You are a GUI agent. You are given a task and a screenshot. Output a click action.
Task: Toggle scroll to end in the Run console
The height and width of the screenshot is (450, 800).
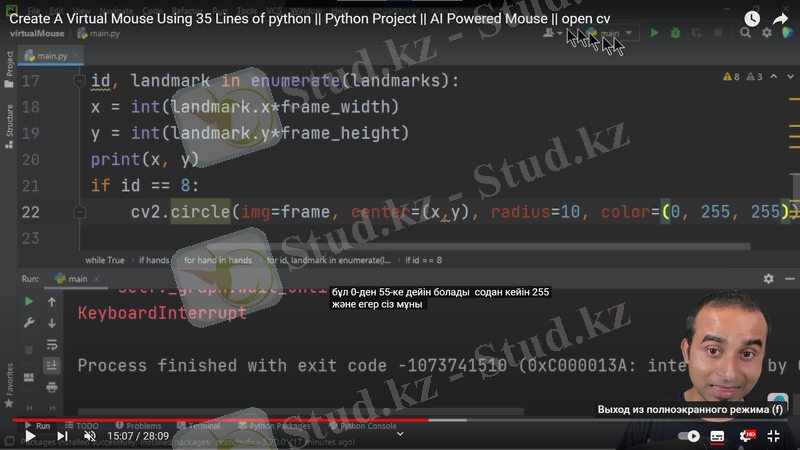[x=52, y=365]
